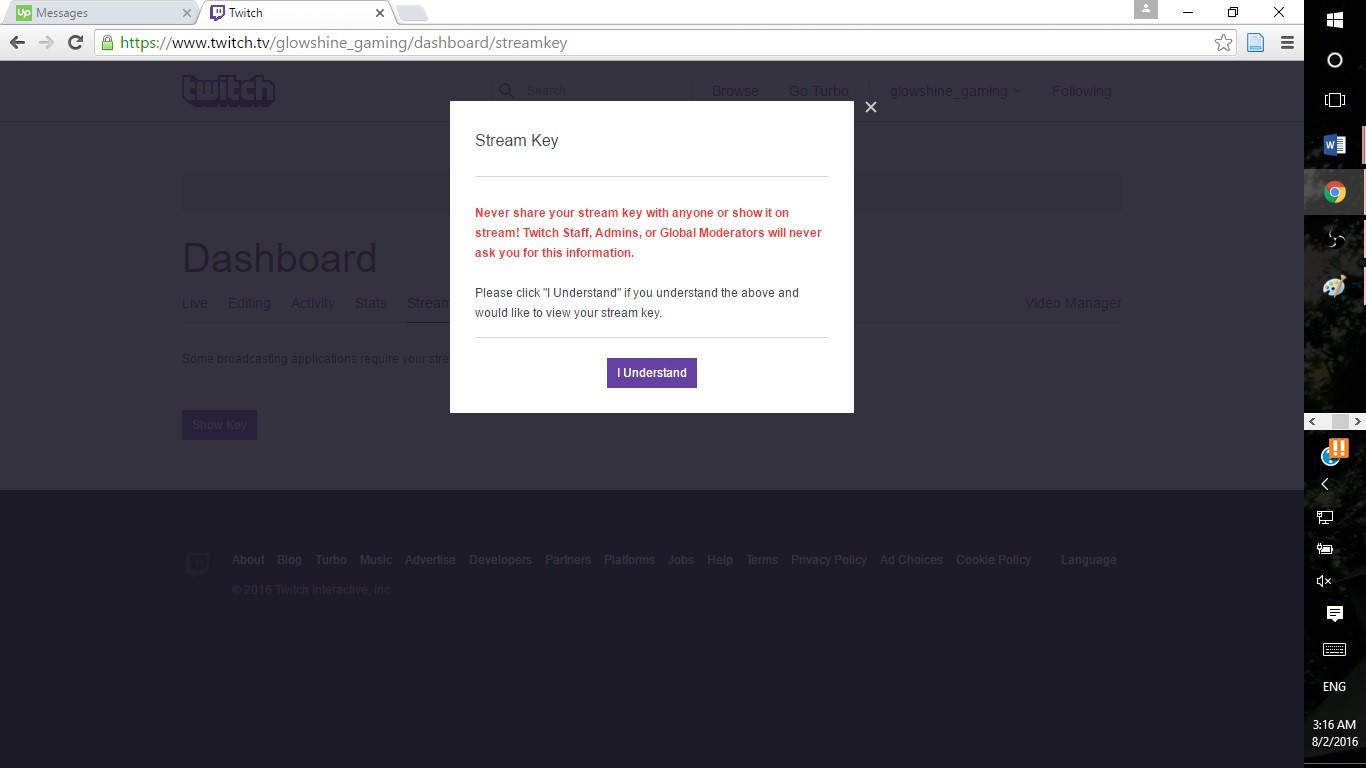Open the Windows Start menu
The height and width of the screenshot is (768, 1366).
[x=1335, y=20]
